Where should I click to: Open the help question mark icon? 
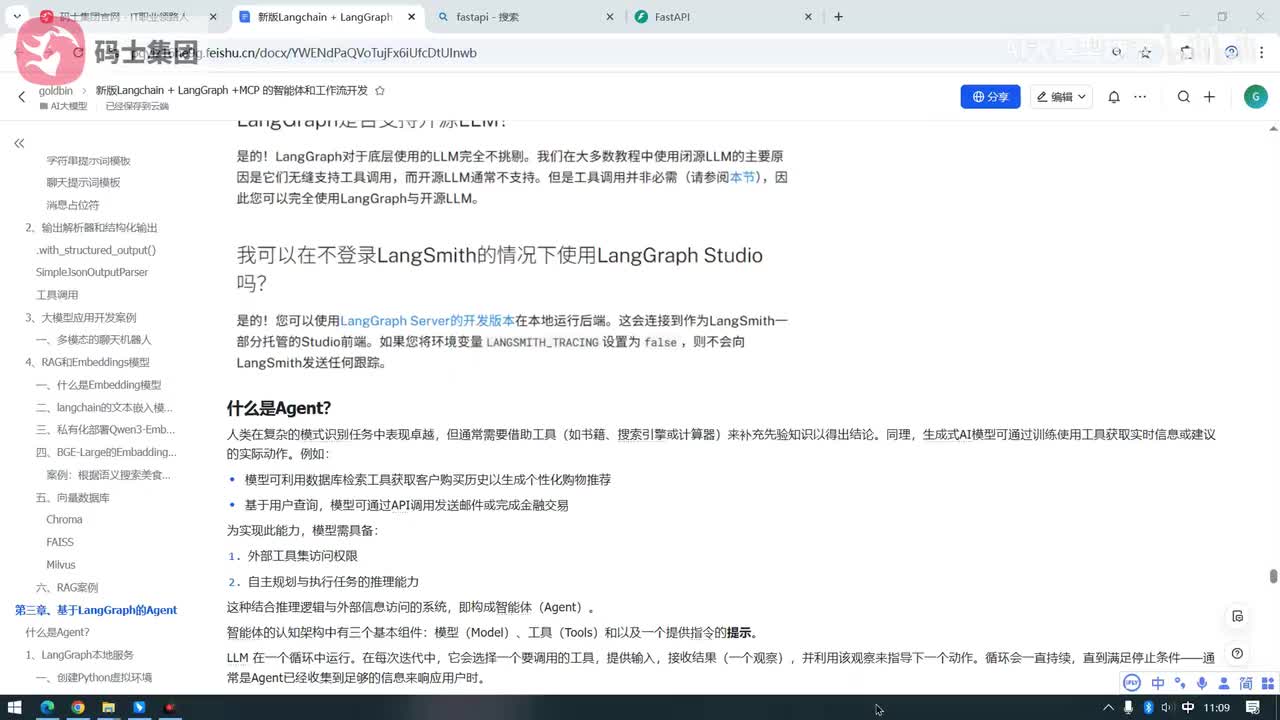pos(1238,654)
